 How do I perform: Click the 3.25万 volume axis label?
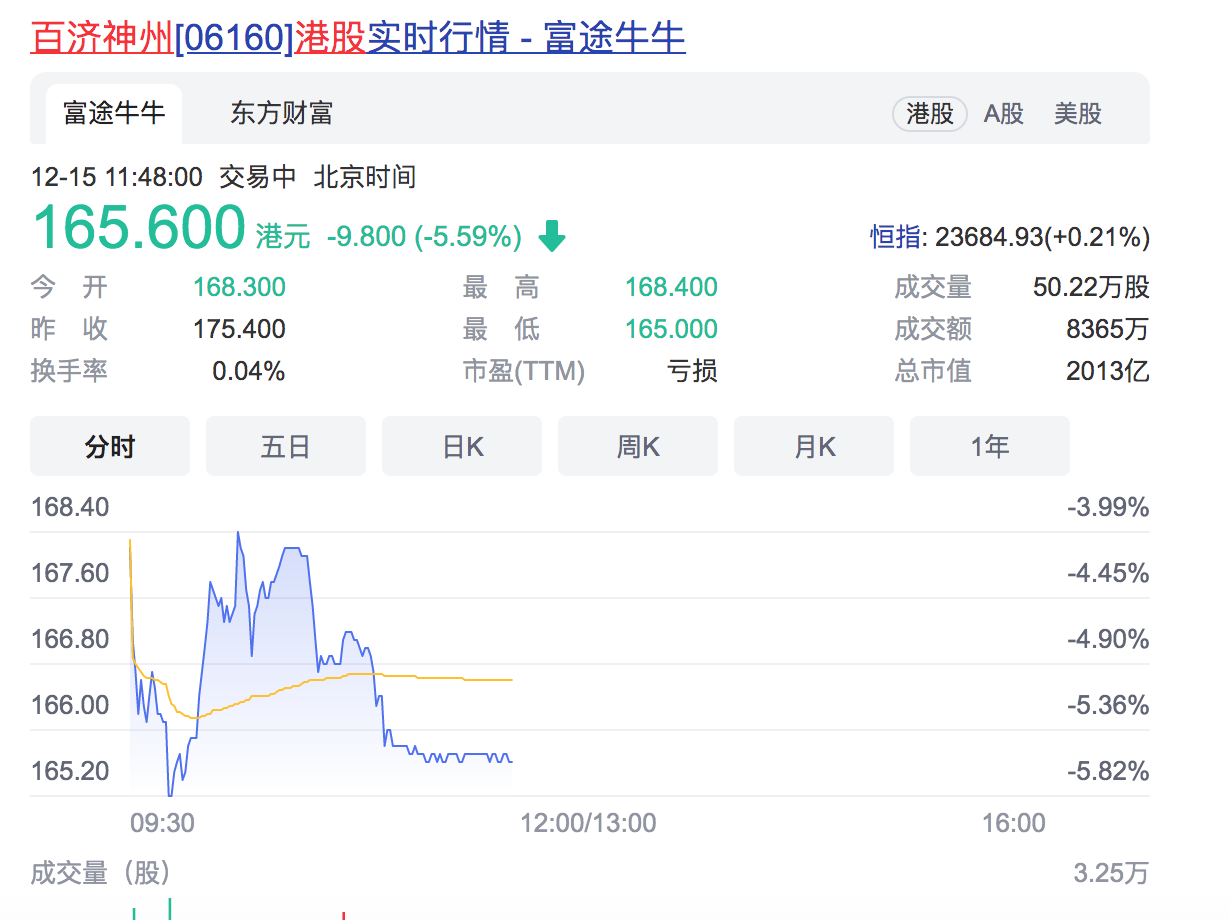[x=1112, y=873]
